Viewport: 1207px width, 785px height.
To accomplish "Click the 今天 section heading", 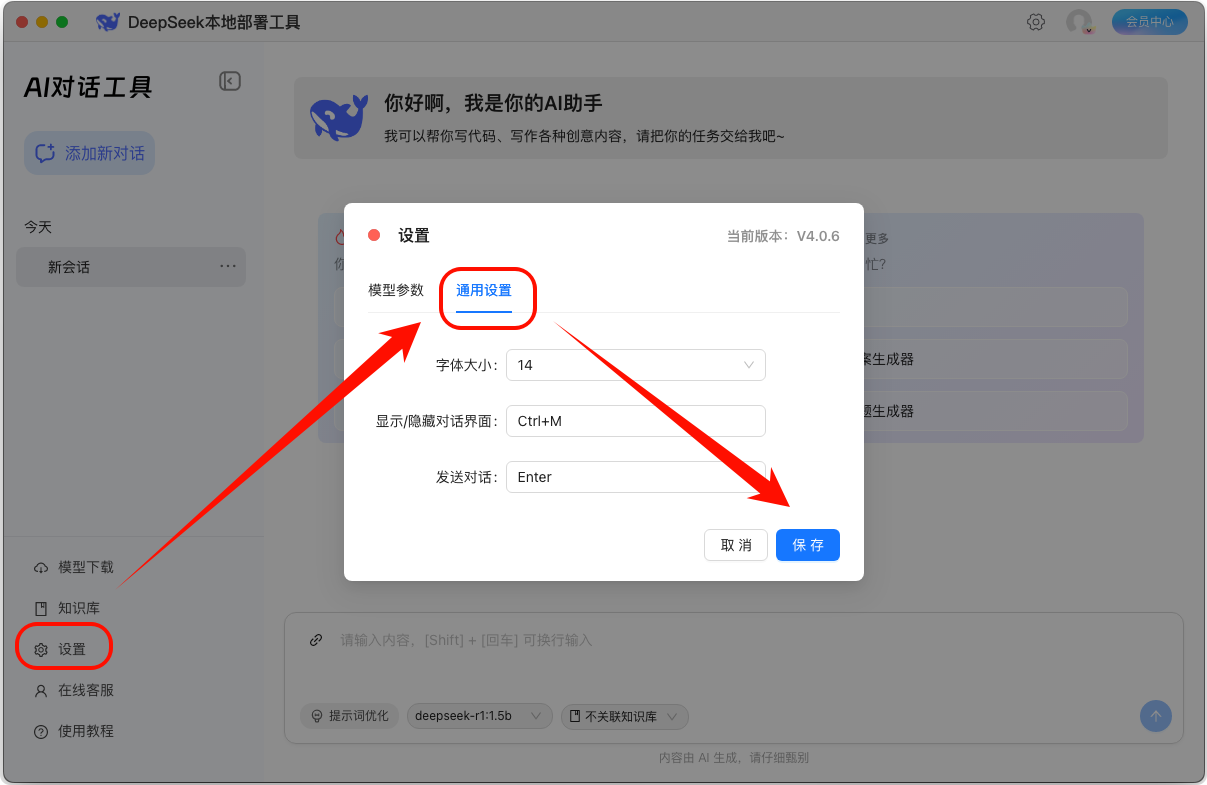I will pyautogui.click(x=38, y=227).
